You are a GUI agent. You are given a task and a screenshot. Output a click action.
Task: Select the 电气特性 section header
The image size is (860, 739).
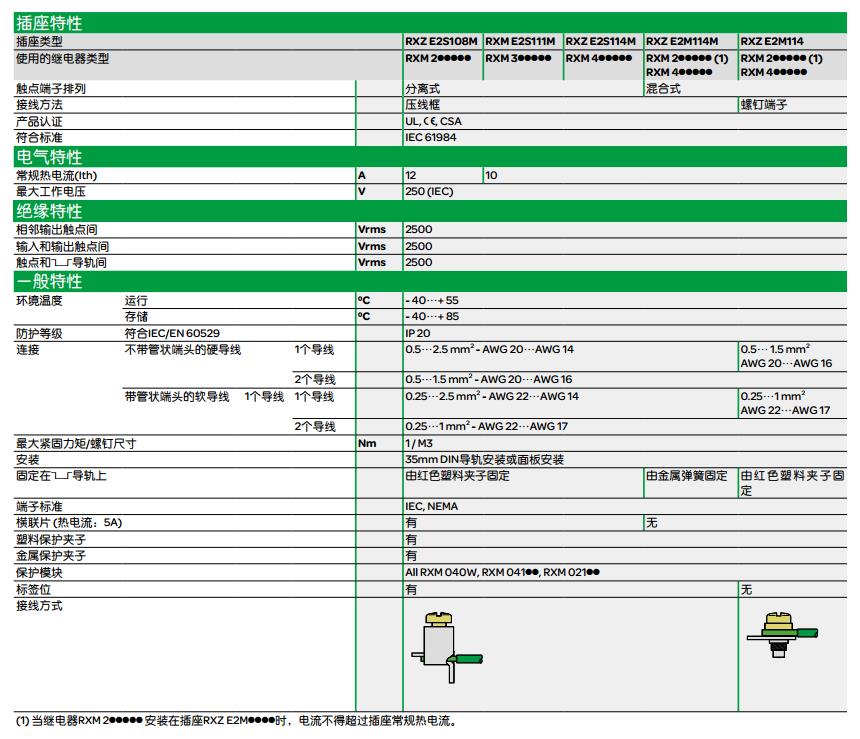point(429,157)
